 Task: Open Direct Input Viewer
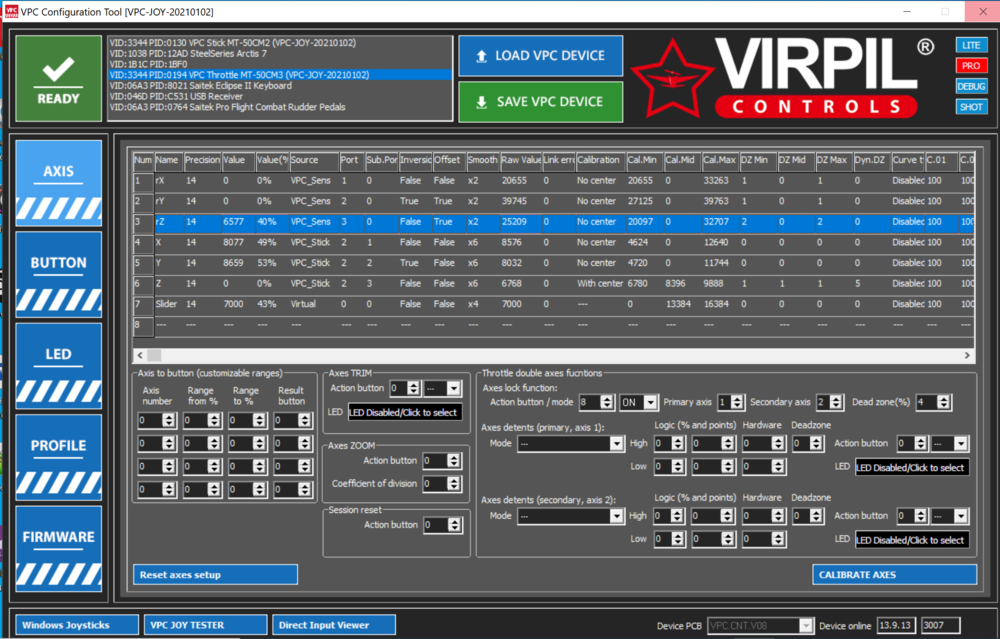click(334, 625)
